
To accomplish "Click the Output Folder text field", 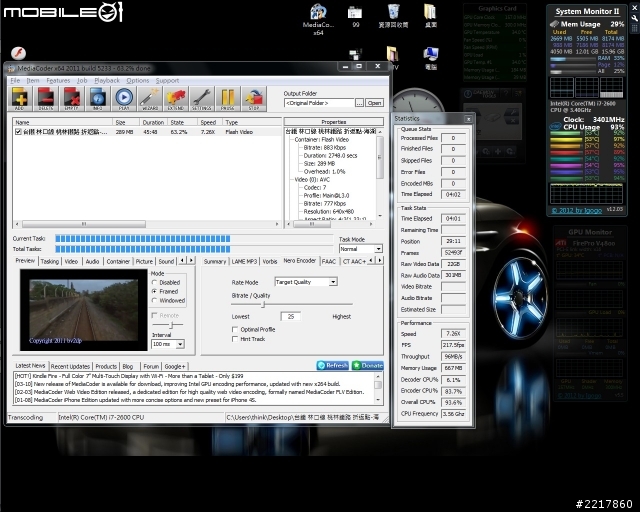I will pyautogui.click(x=319, y=103).
